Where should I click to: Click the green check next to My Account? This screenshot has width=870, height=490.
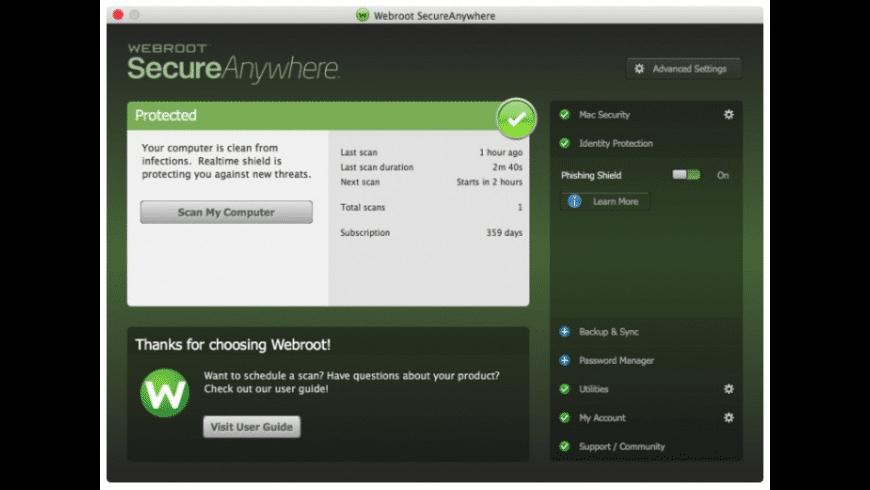[565, 417]
